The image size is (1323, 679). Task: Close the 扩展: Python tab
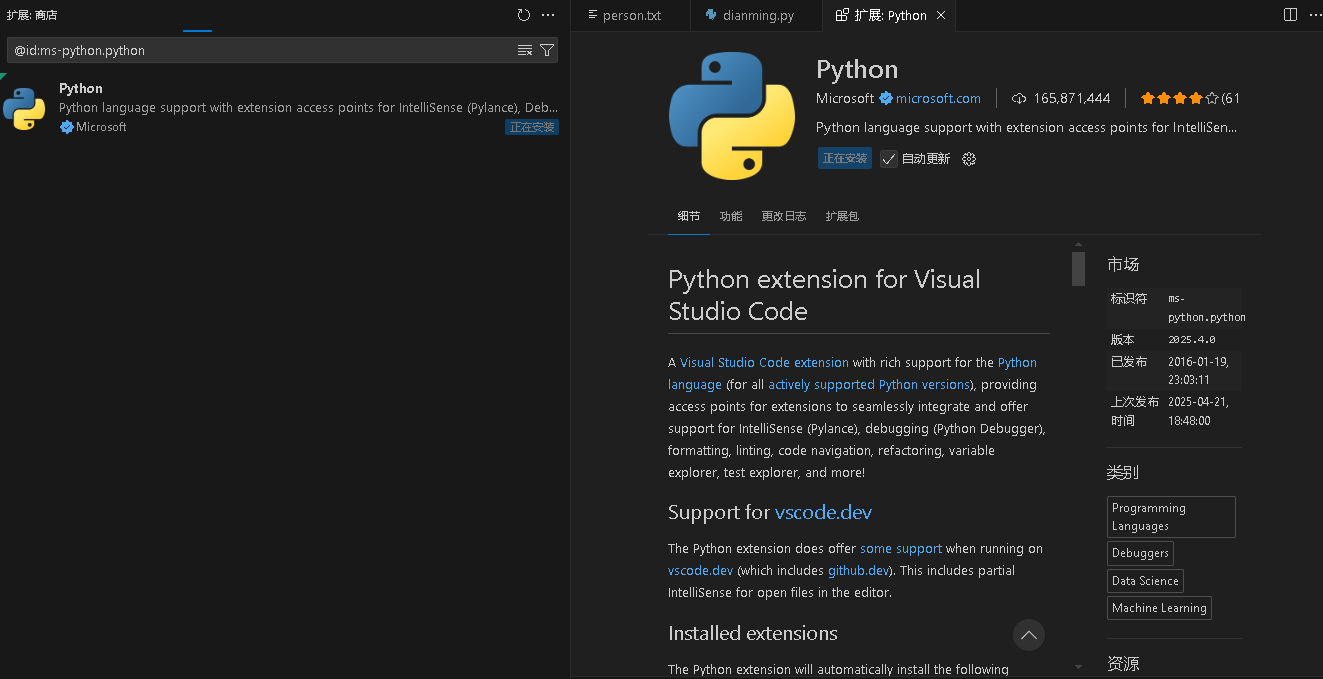pos(942,15)
